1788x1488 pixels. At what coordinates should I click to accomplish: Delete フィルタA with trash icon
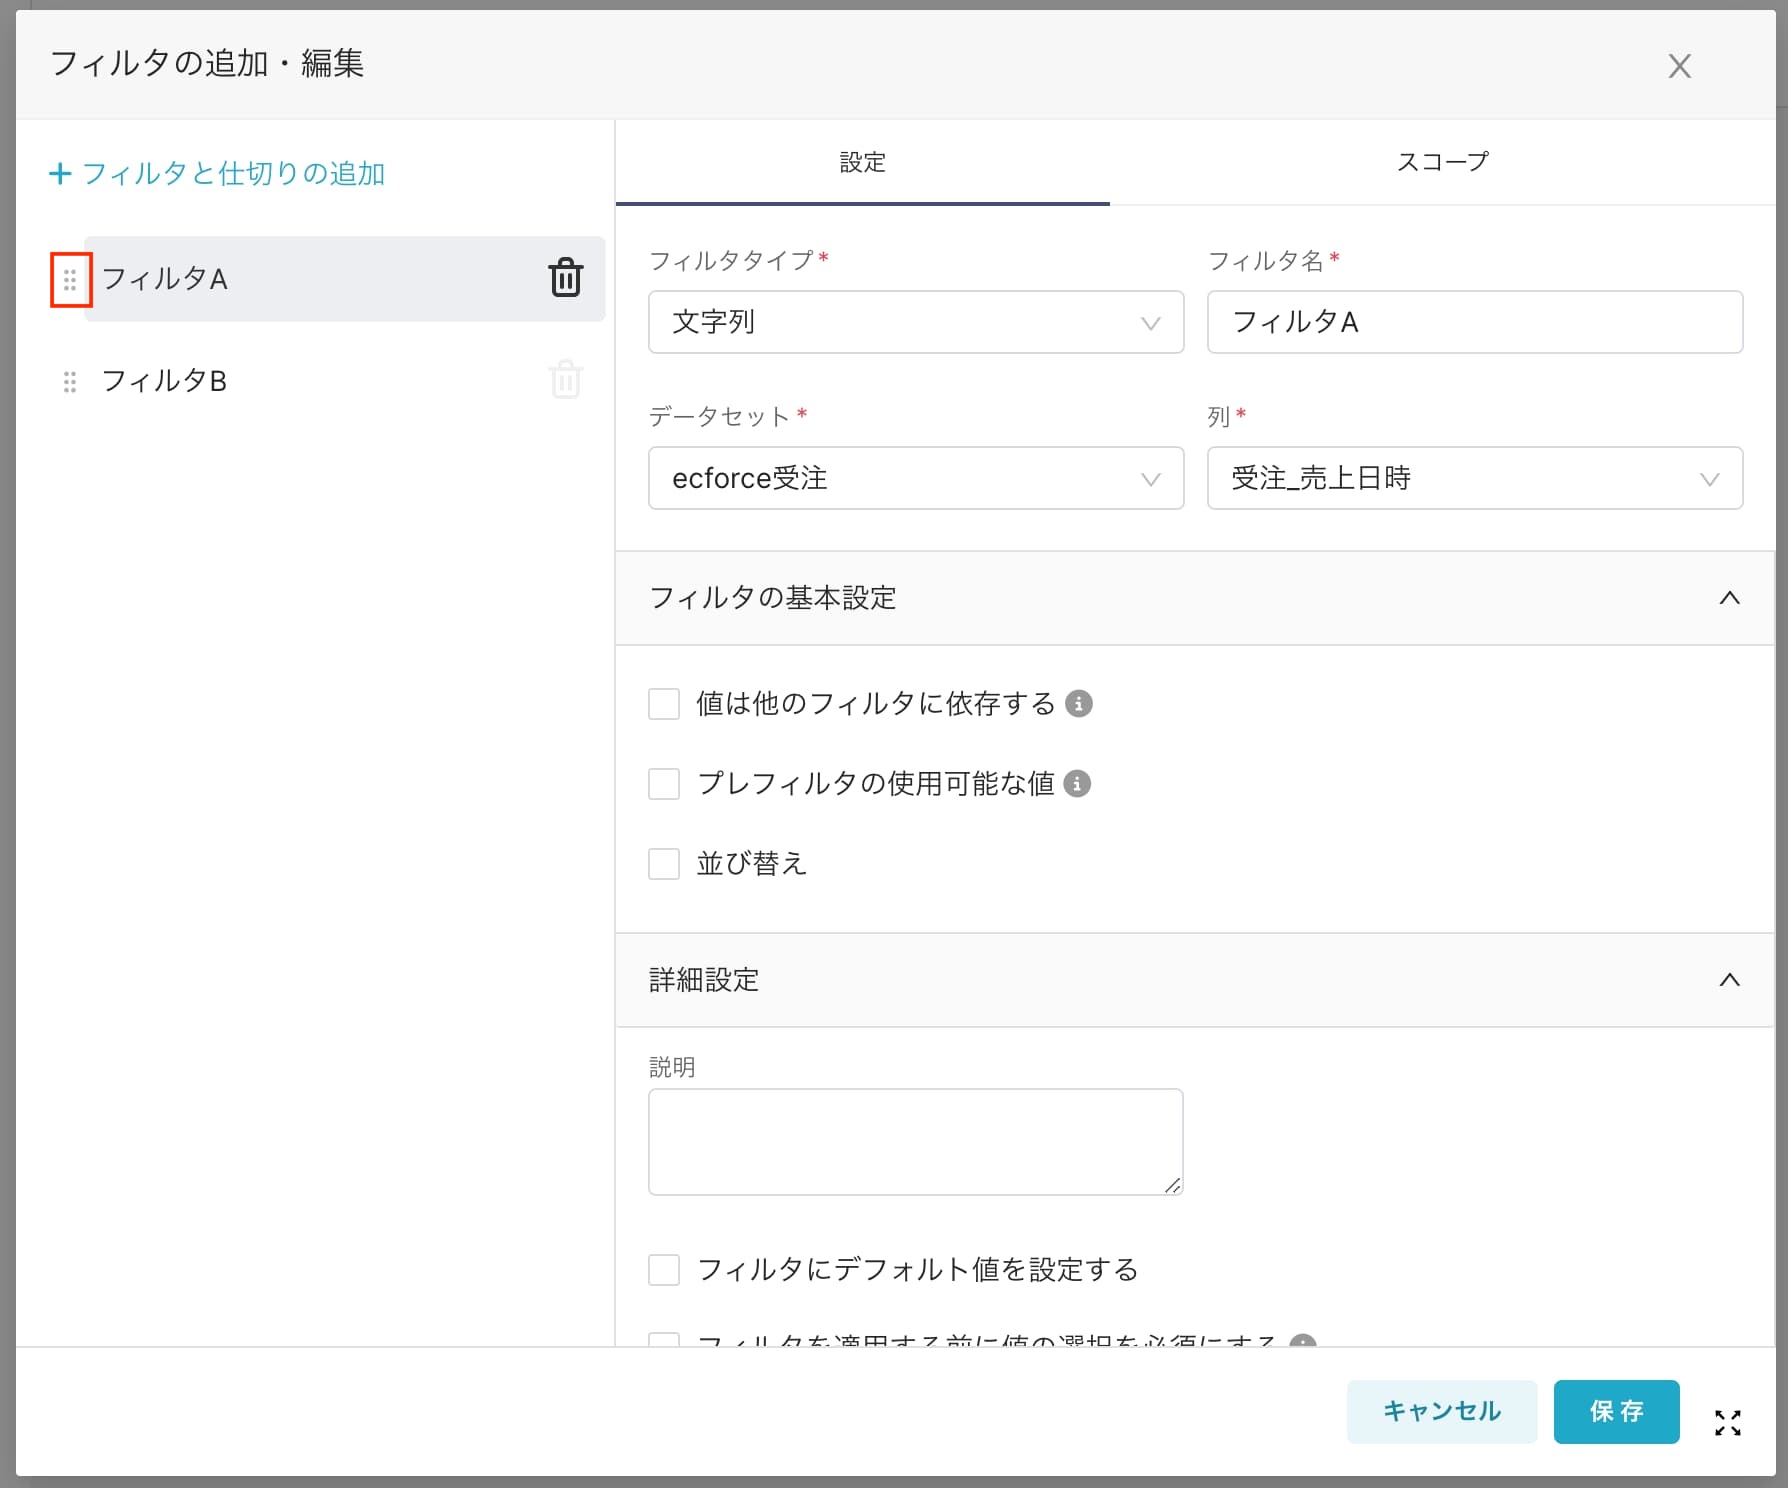(x=565, y=278)
